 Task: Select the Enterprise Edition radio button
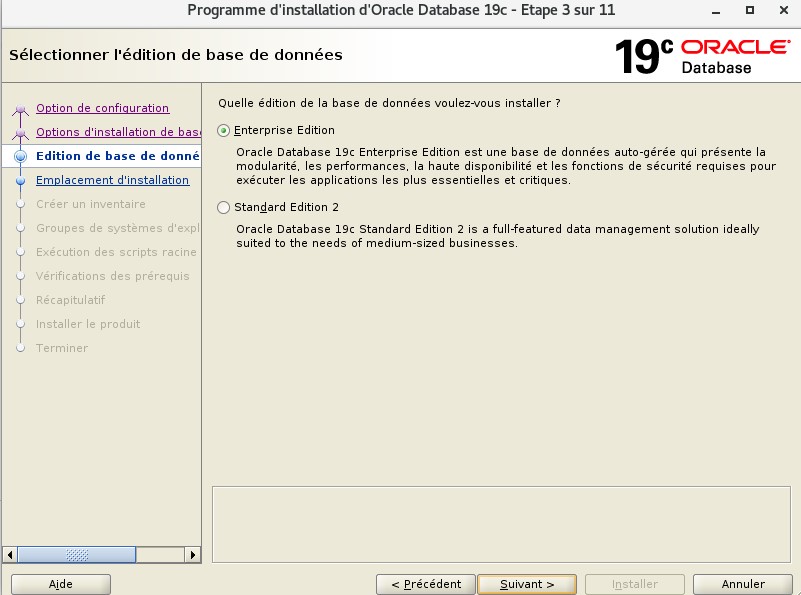[223, 131]
